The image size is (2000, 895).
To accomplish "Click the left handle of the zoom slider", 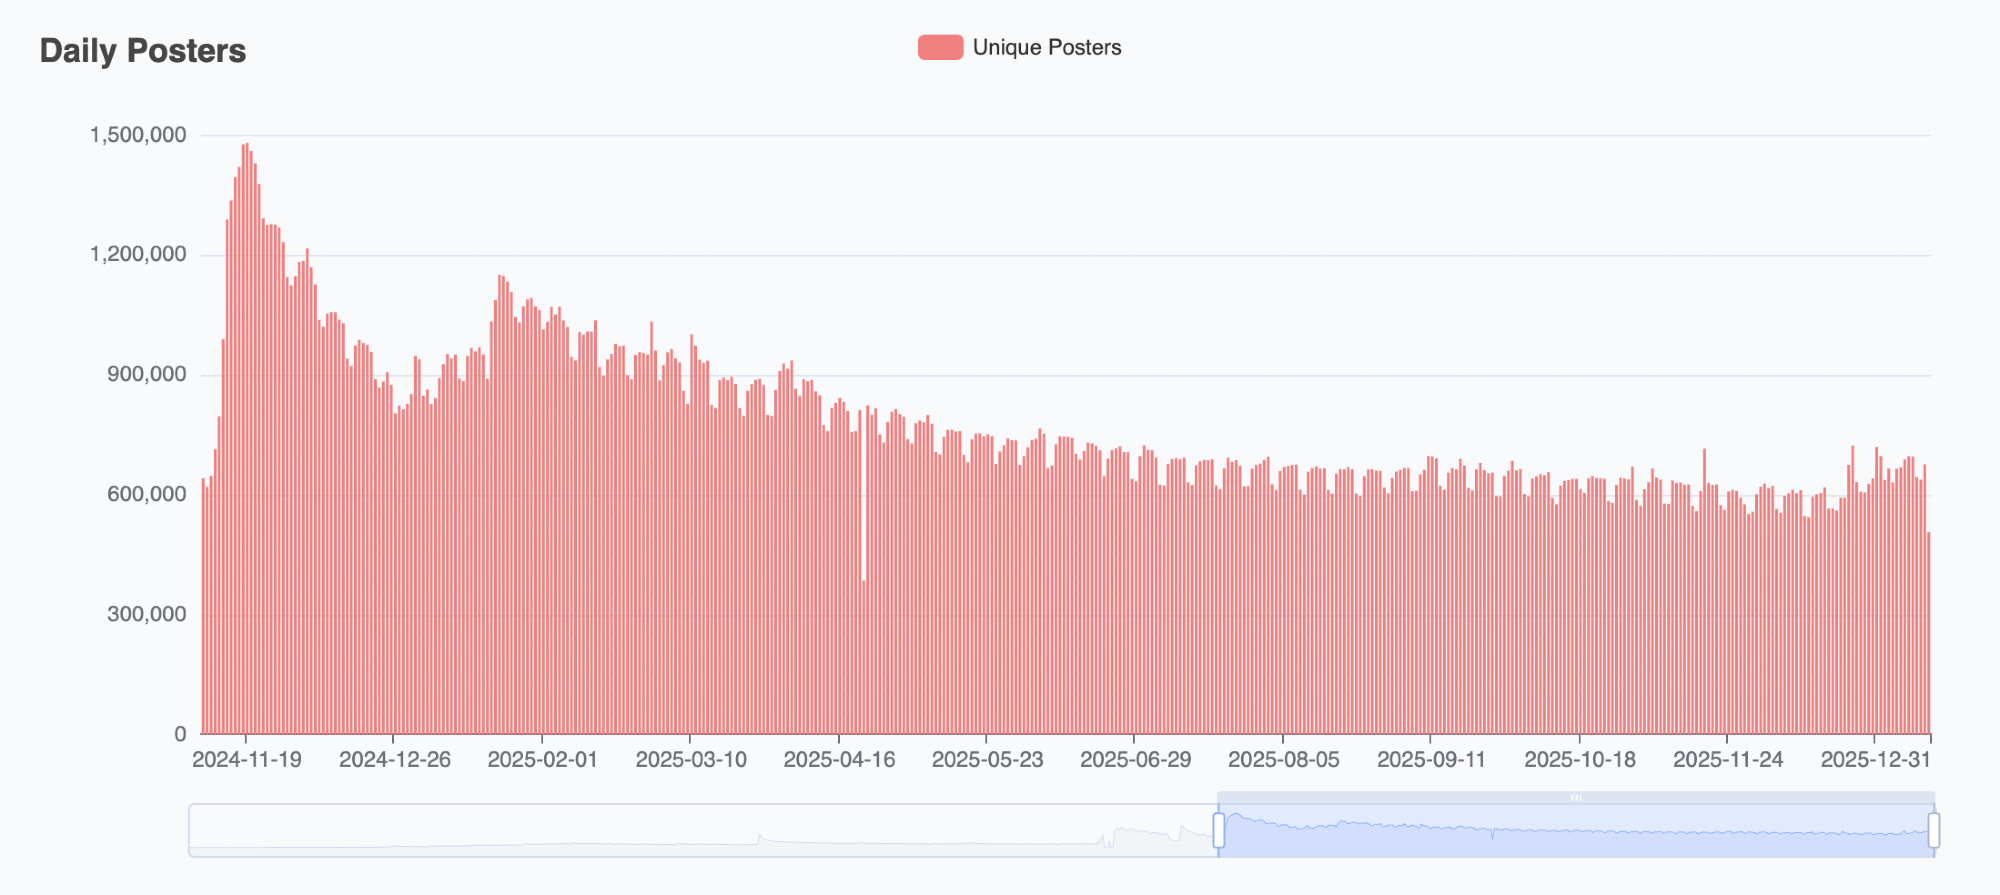I will (x=1218, y=830).
